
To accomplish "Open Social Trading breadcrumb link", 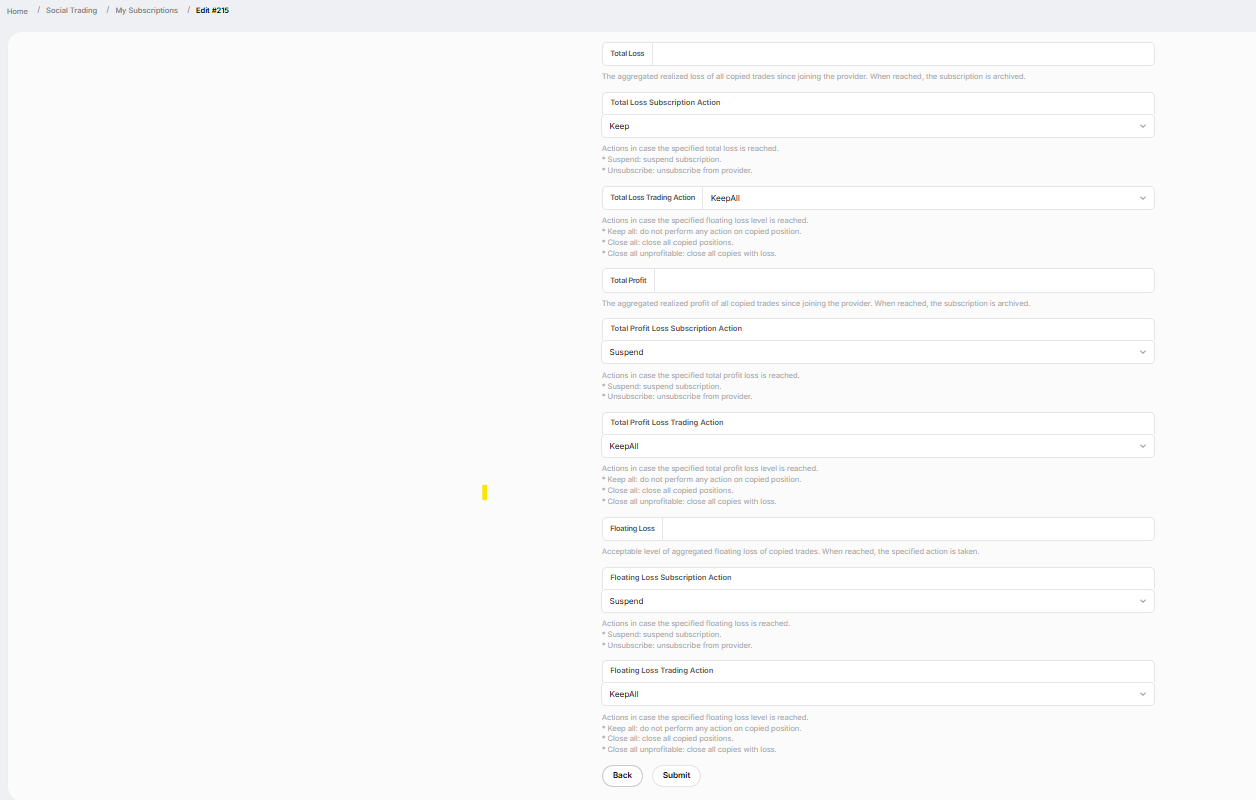I will (x=71, y=11).
